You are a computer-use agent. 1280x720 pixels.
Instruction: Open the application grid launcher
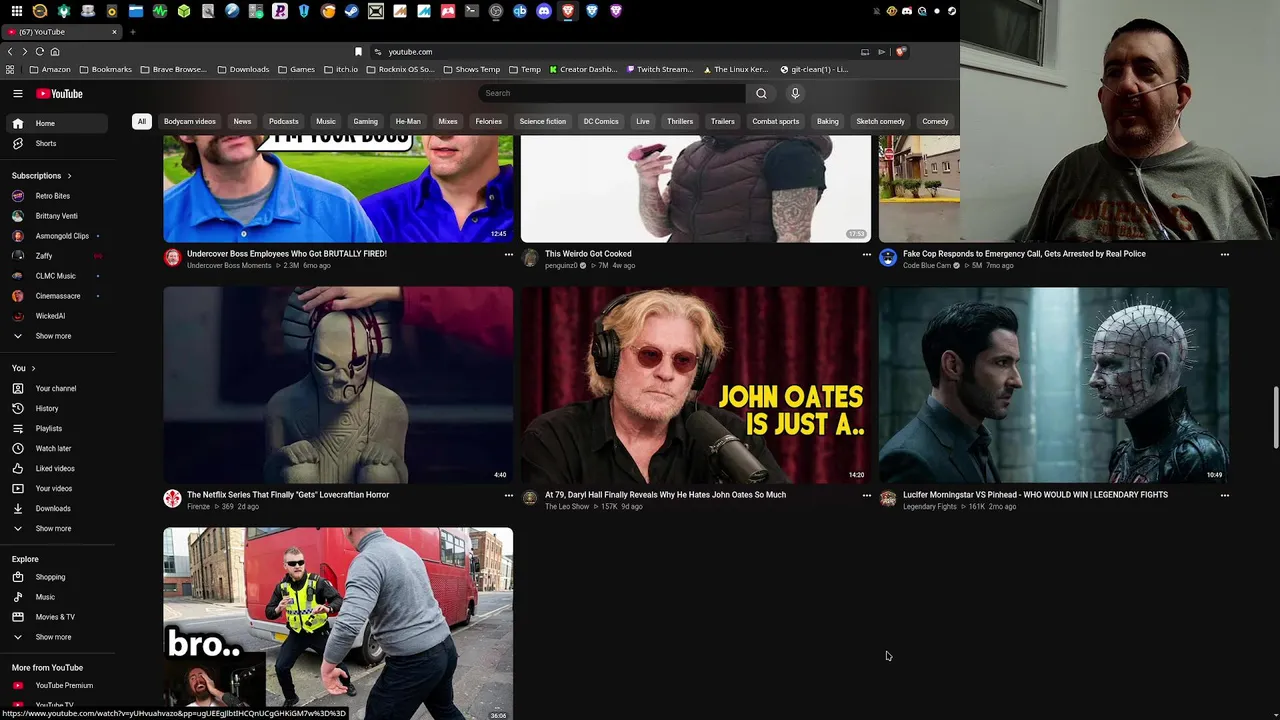click(x=16, y=11)
